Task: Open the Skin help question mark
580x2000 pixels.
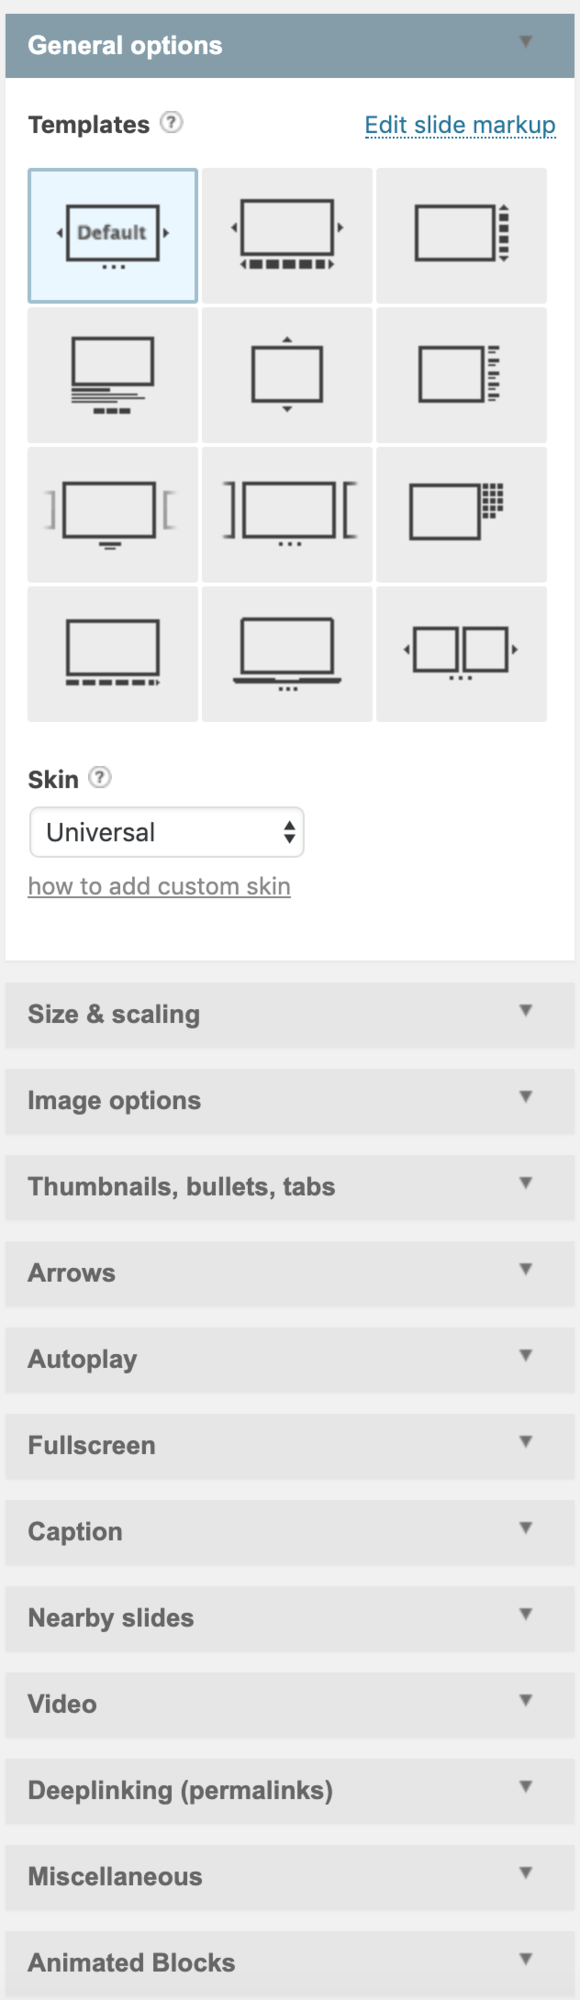Action: pos(100,777)
